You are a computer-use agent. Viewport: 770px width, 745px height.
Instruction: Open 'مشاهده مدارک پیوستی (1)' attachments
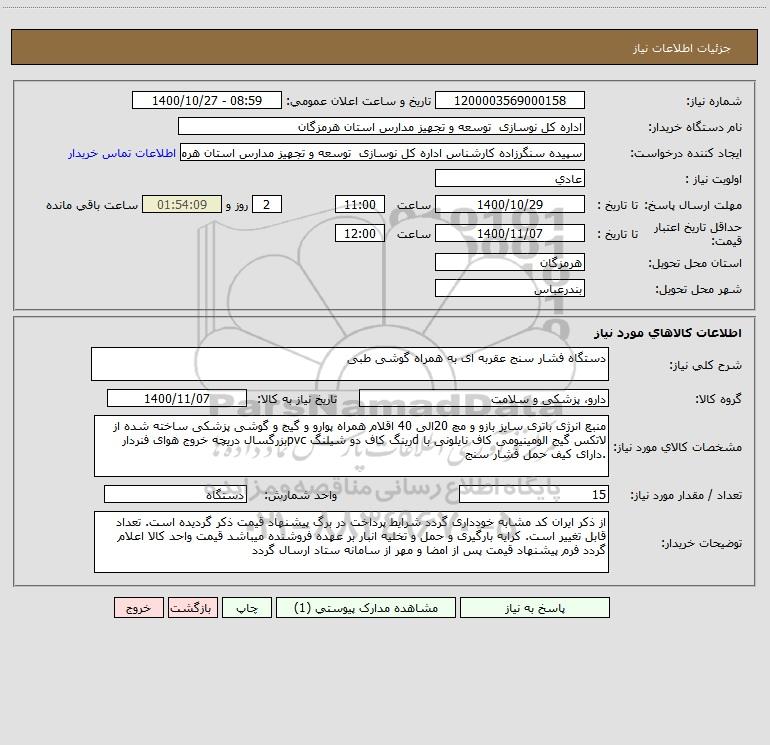366,607
